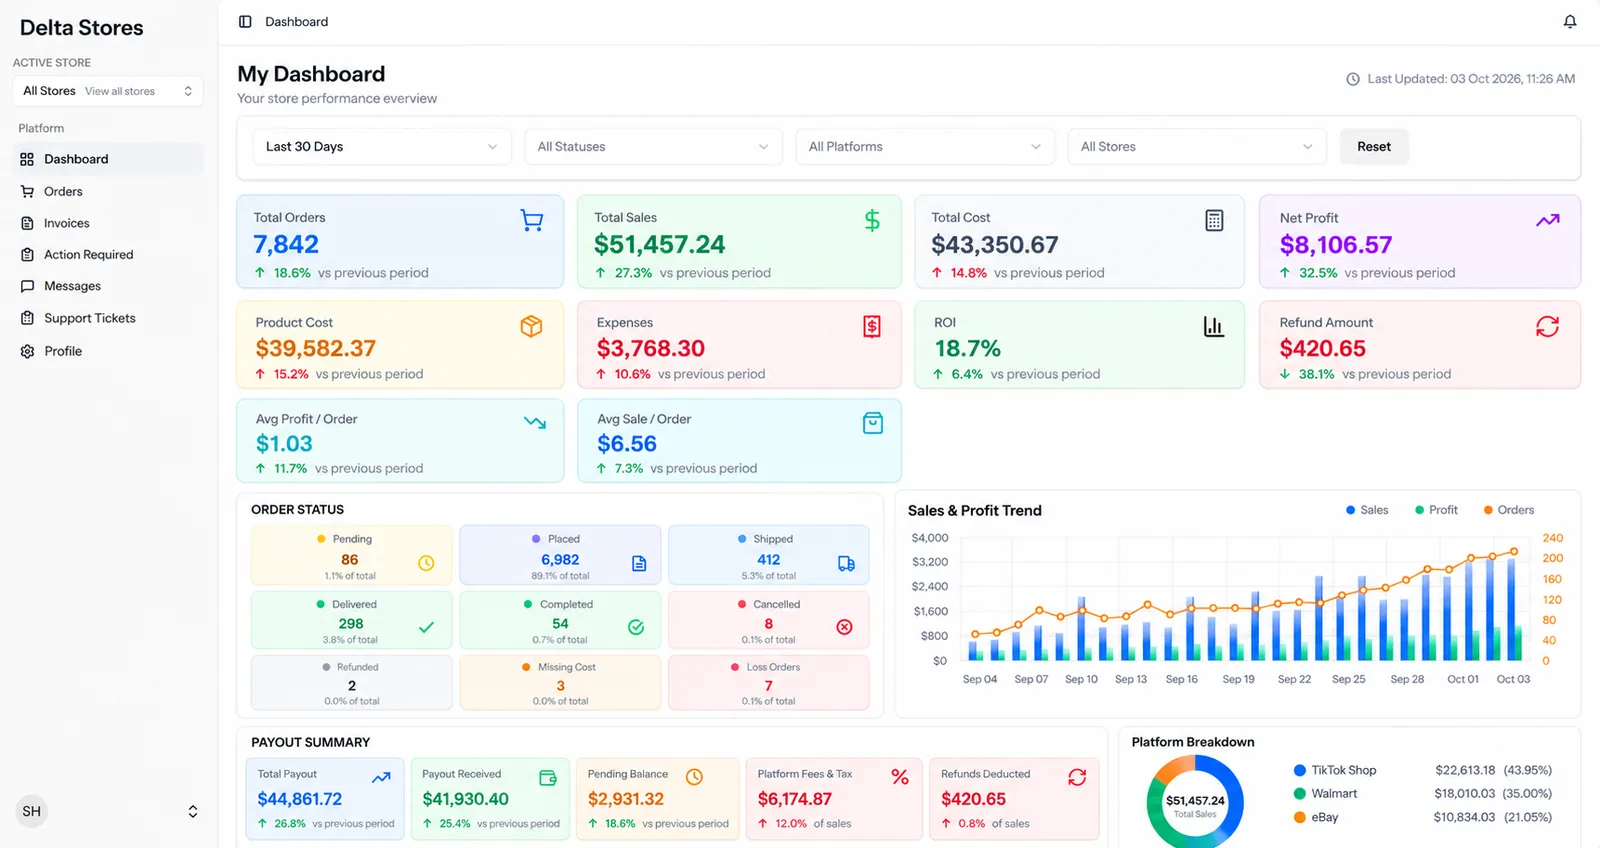Viewport: 1600px width, 848px height.
Task: Expand the SH user account menu
Action: click(x=108, y=811)
